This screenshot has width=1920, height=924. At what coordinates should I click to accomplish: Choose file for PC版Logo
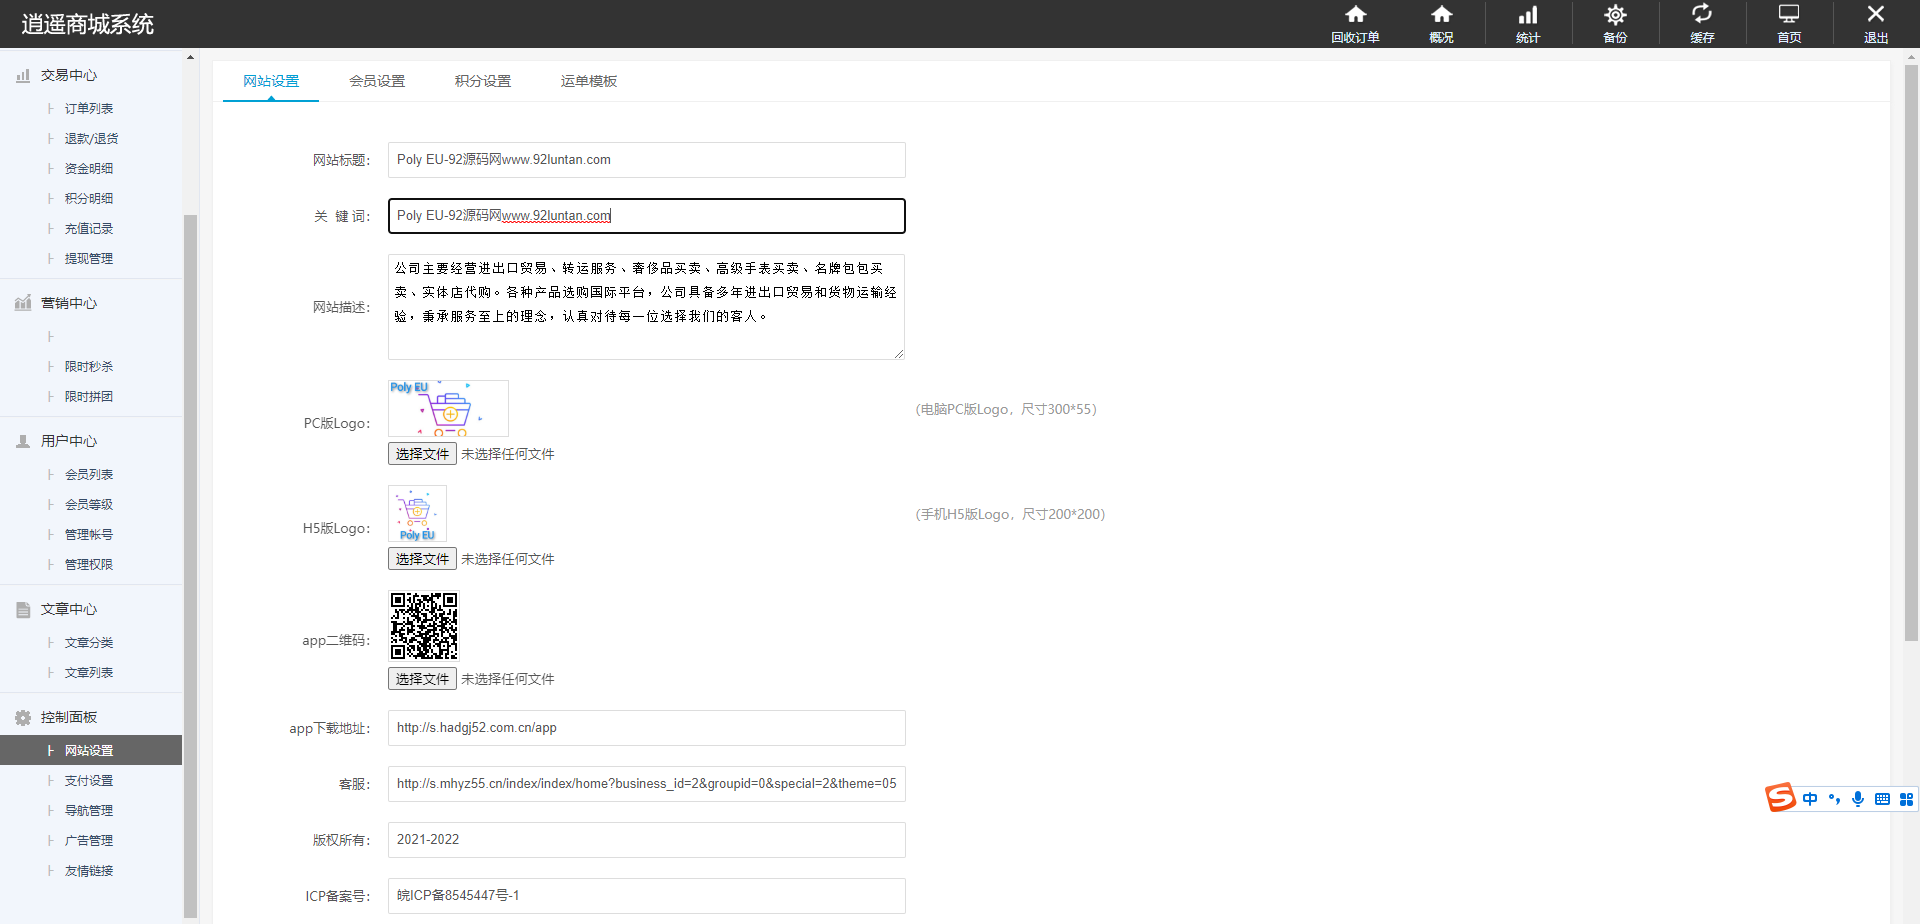point(422,454)
